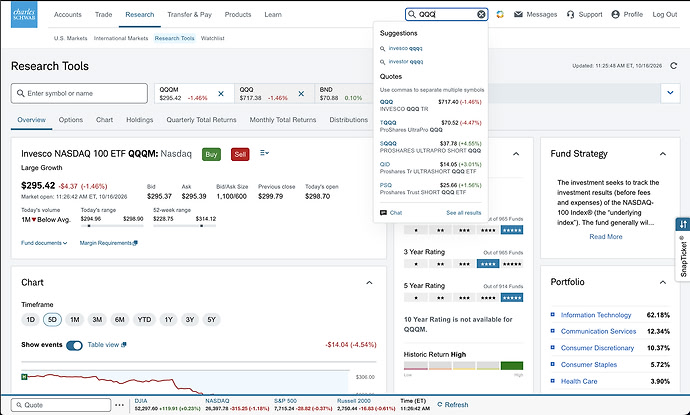
Task: Open Table view link
Action: pos(107,345)
